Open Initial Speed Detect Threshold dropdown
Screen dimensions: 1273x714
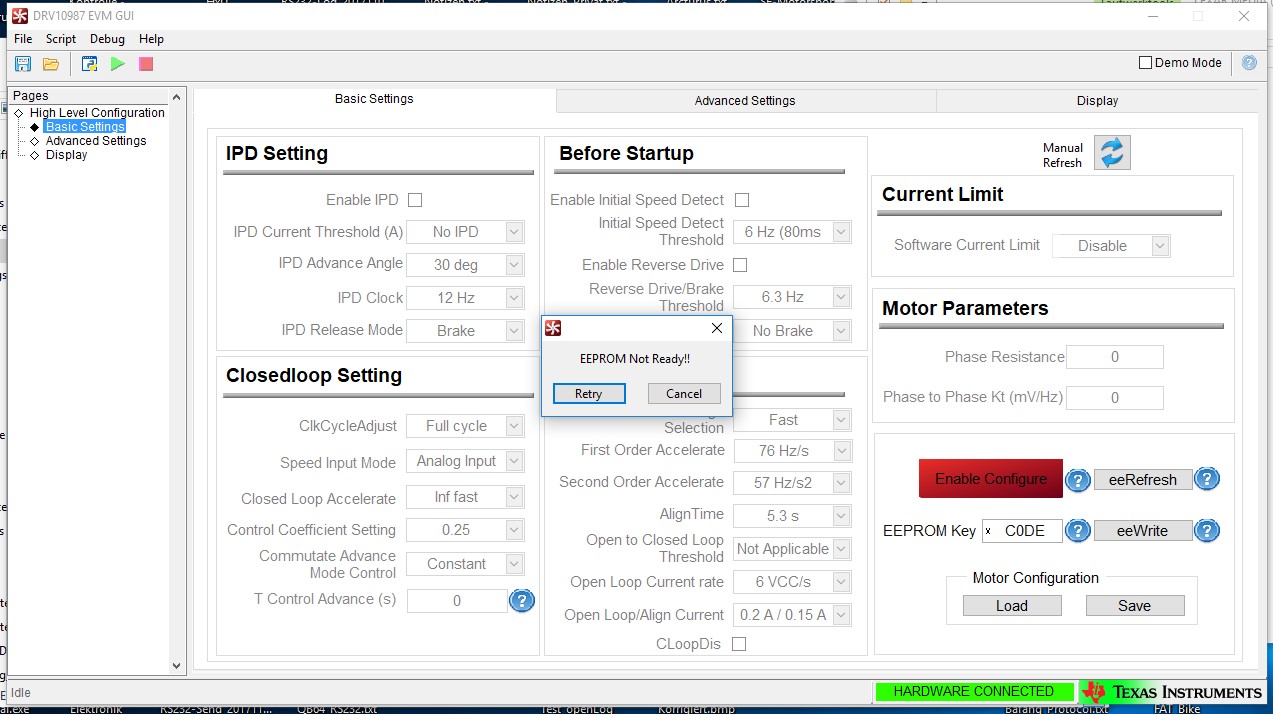pyautogui.click(x=792, y=232)
